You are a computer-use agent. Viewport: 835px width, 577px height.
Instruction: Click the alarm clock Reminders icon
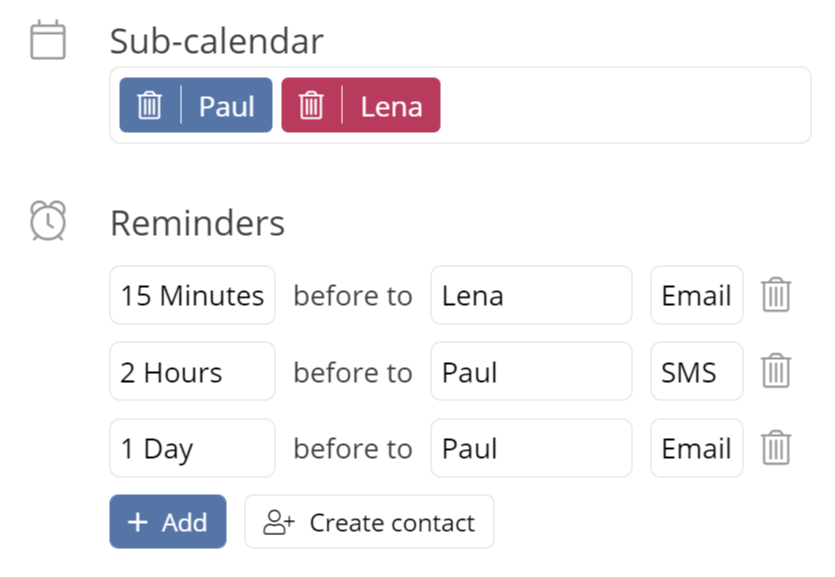point(48,221)
